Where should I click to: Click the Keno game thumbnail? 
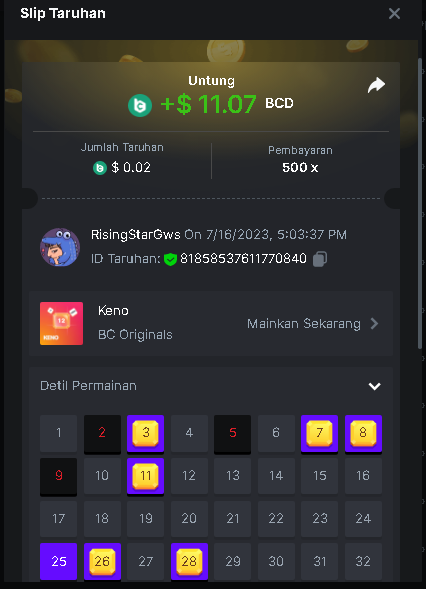click(62, 323)
